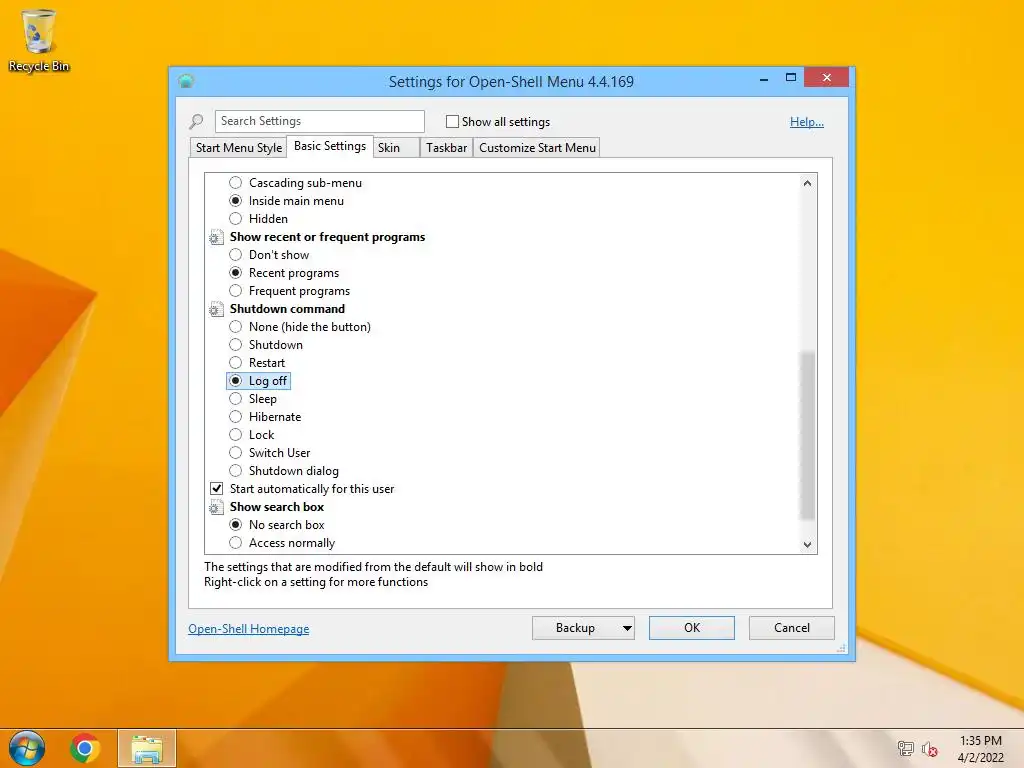Image resolution: width=1024 pixels, height=768 pixels.
Task: Maximize the Open-Shell settings window
Action: [791, 78]
